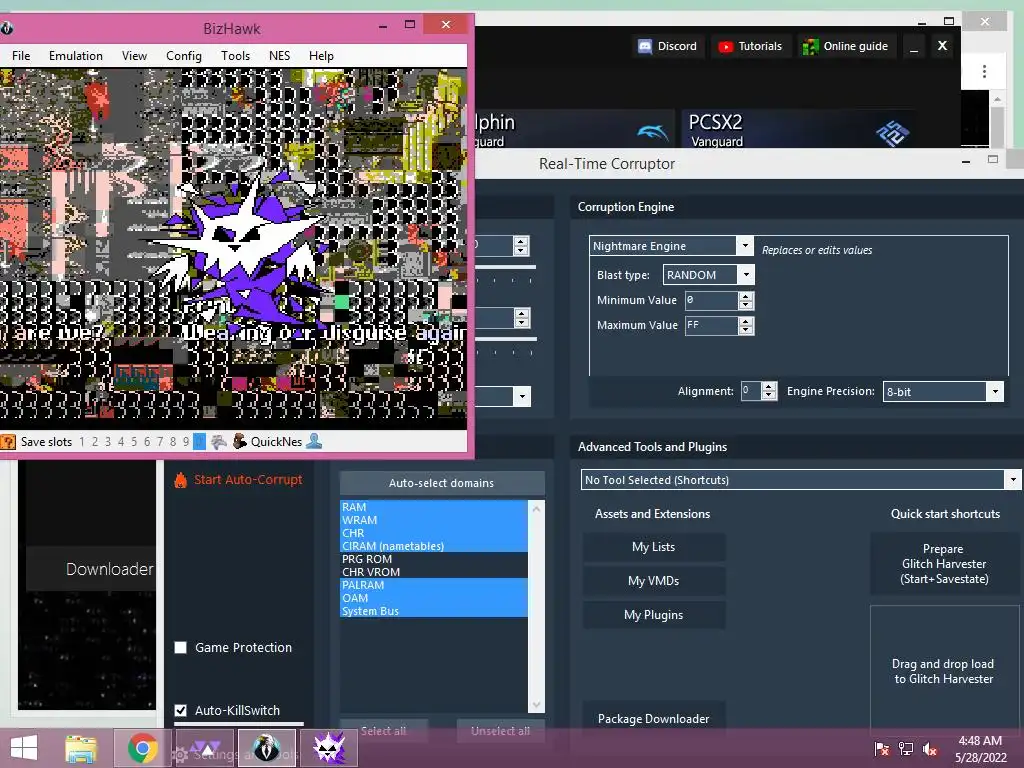Click the domains list scrollbar down arrow
This screenshot has width=1024, height=768.
(x=536, y=705)
